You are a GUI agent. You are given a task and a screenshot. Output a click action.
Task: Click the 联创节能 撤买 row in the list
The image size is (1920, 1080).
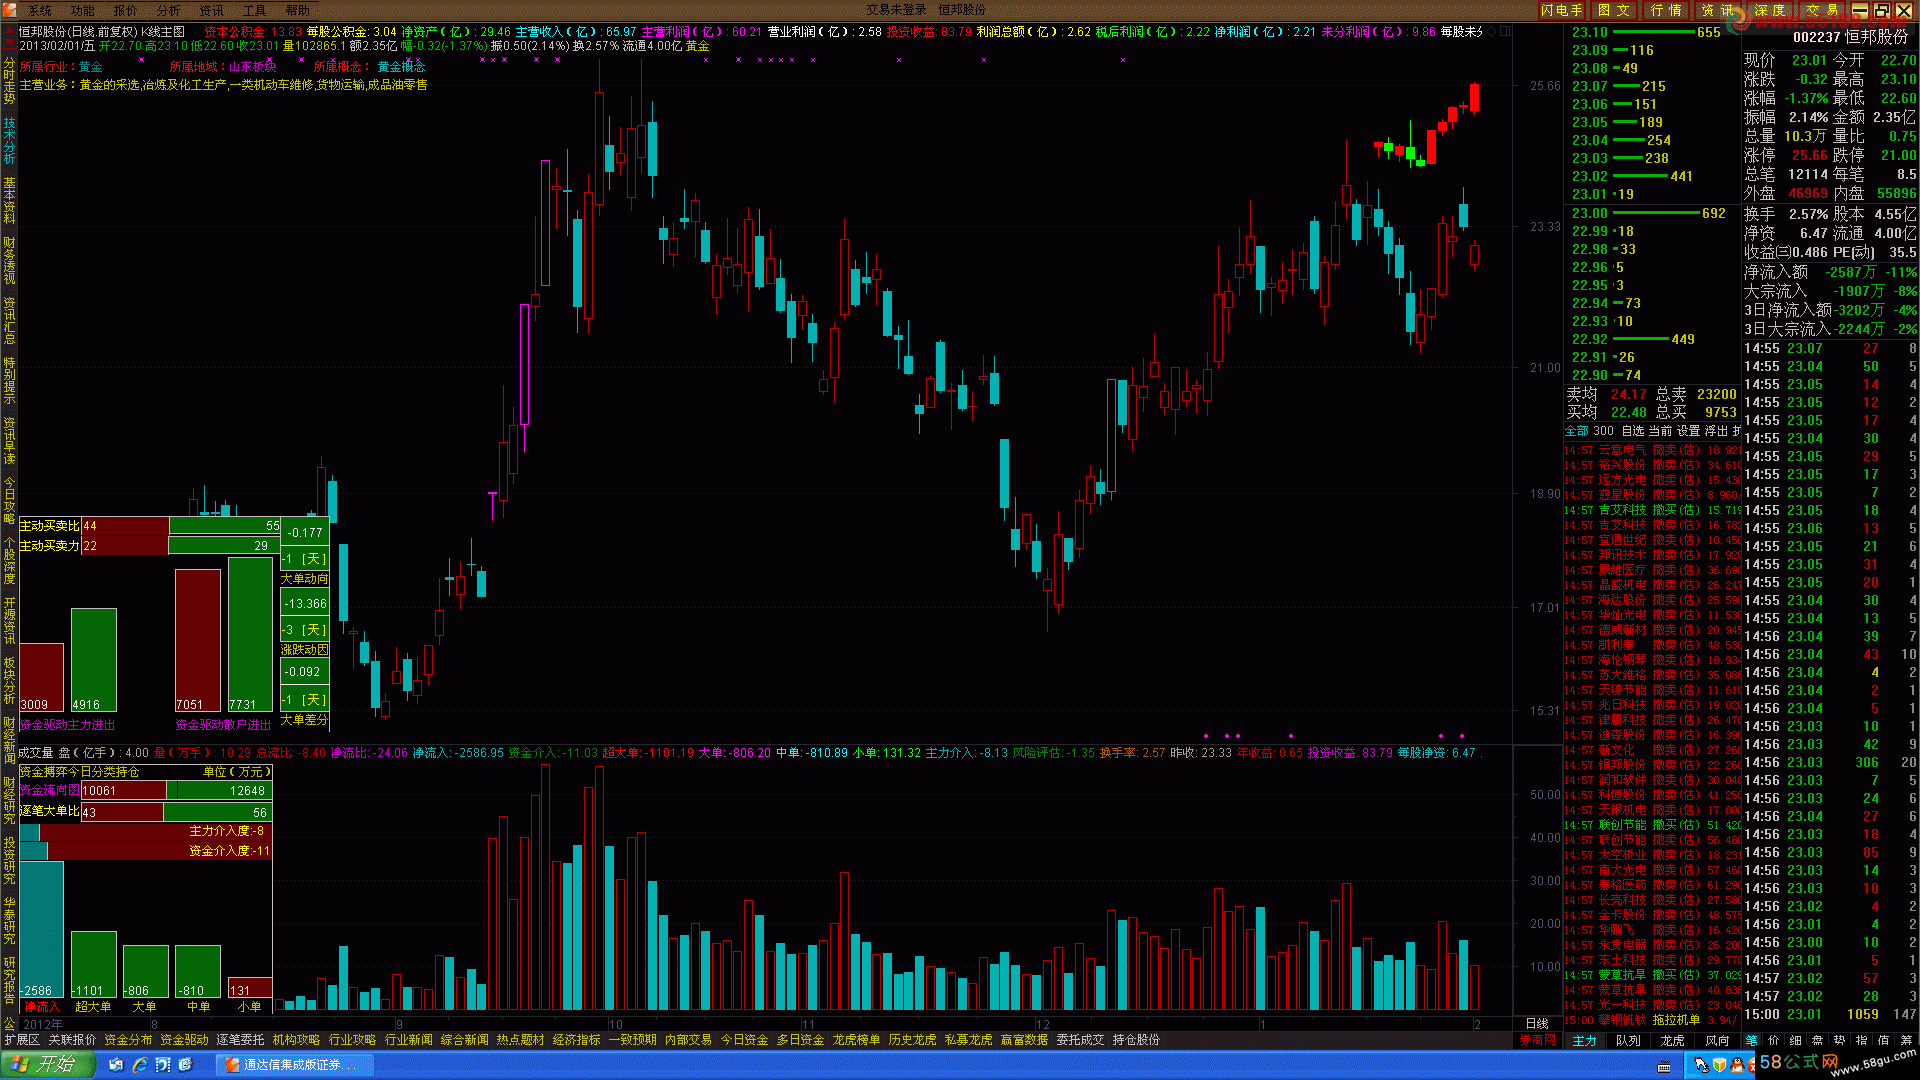pyautogui.click(x=1652, y=825)
